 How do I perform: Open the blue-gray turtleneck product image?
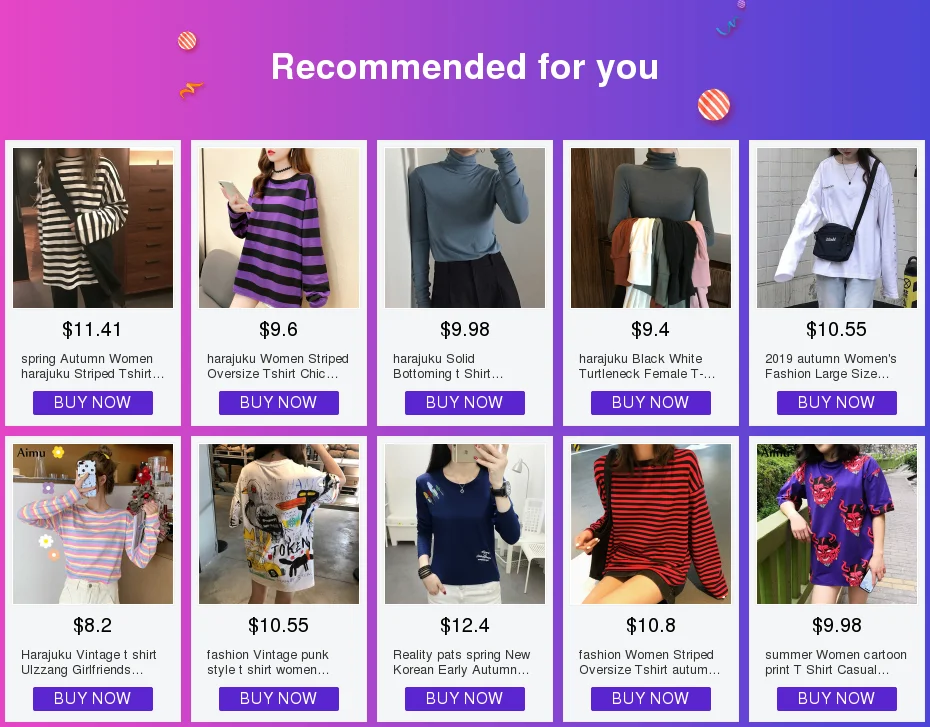[465, 228]
